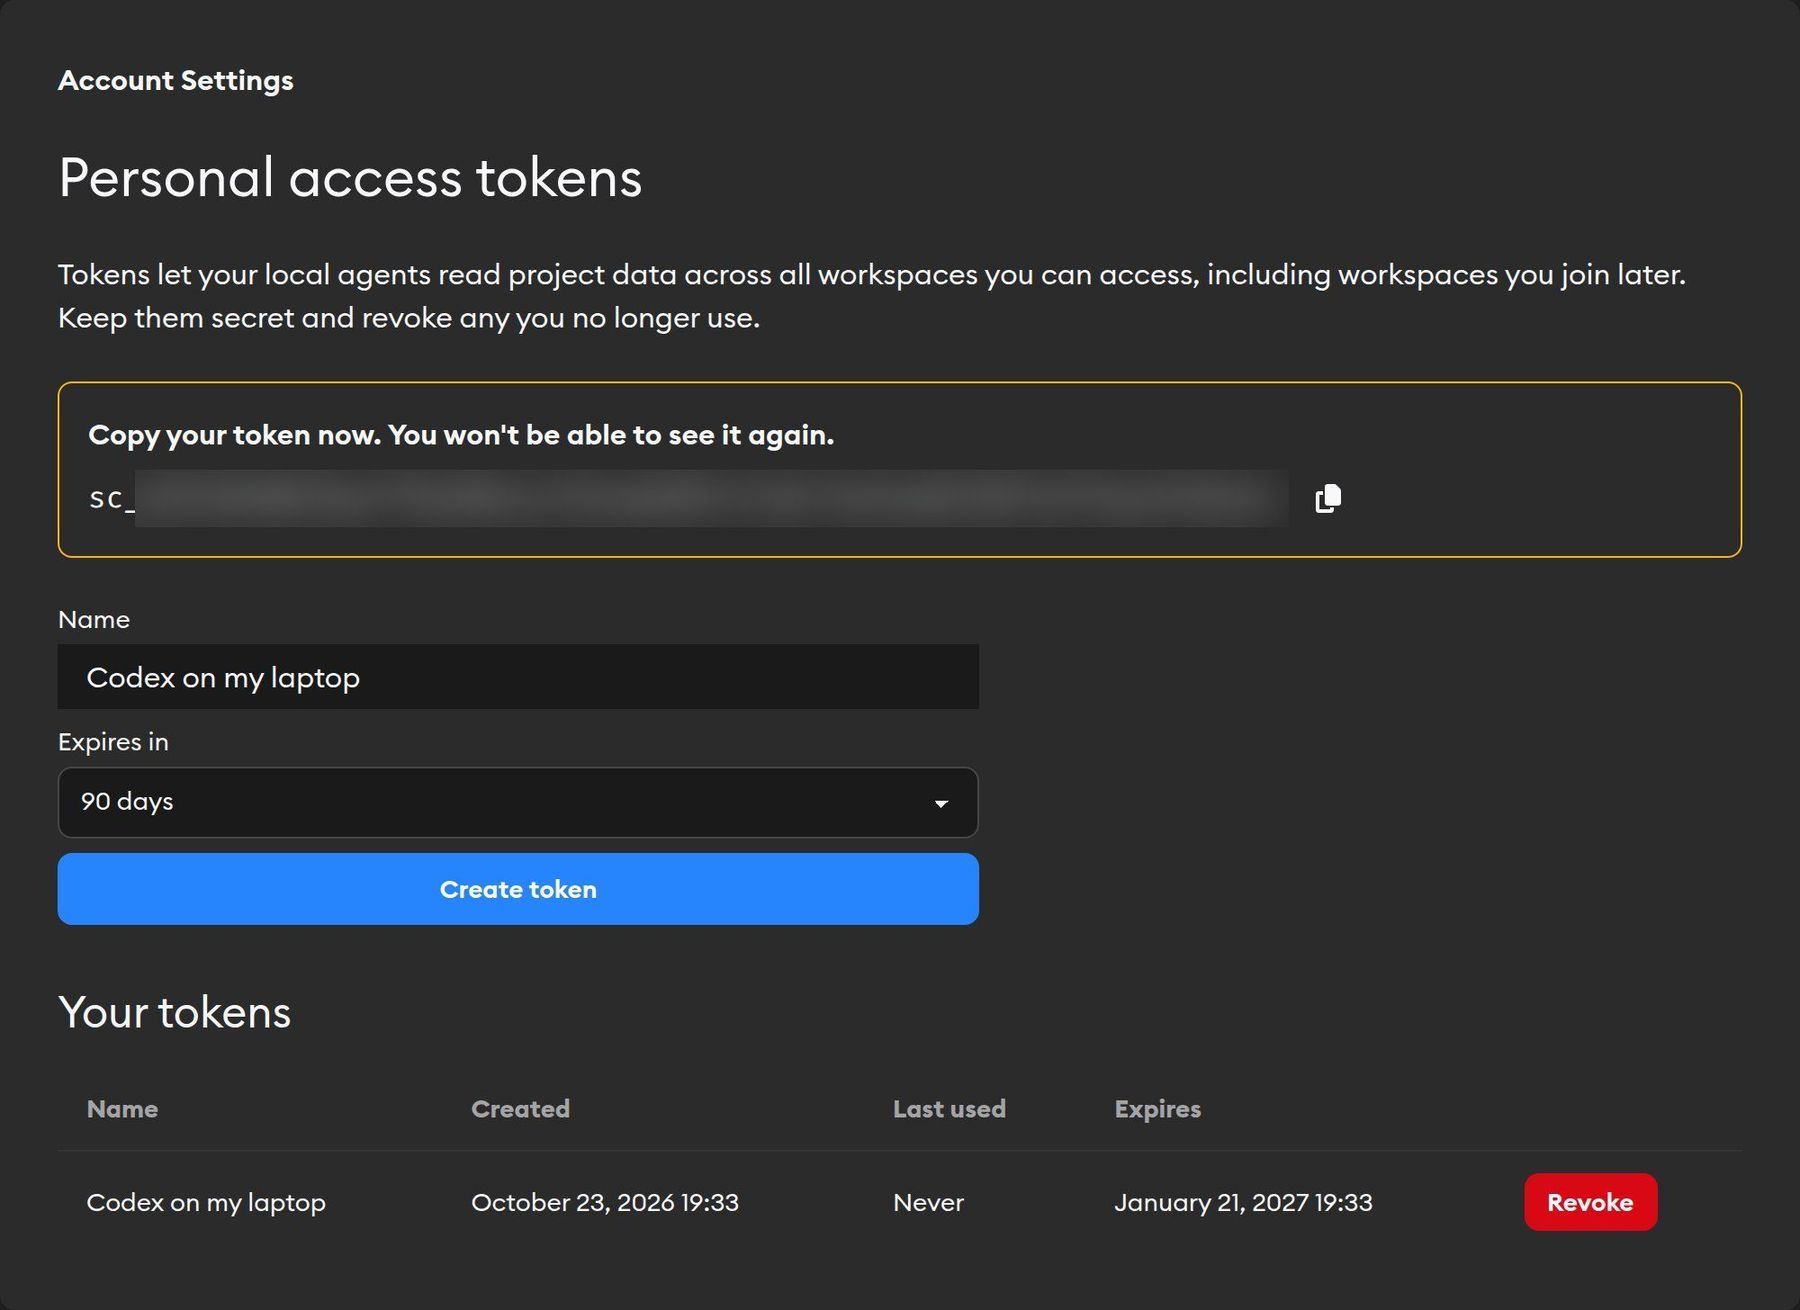1800x1310 pixels.
Task: Click the Copy your token now warning text
Action: coord(461,435)
